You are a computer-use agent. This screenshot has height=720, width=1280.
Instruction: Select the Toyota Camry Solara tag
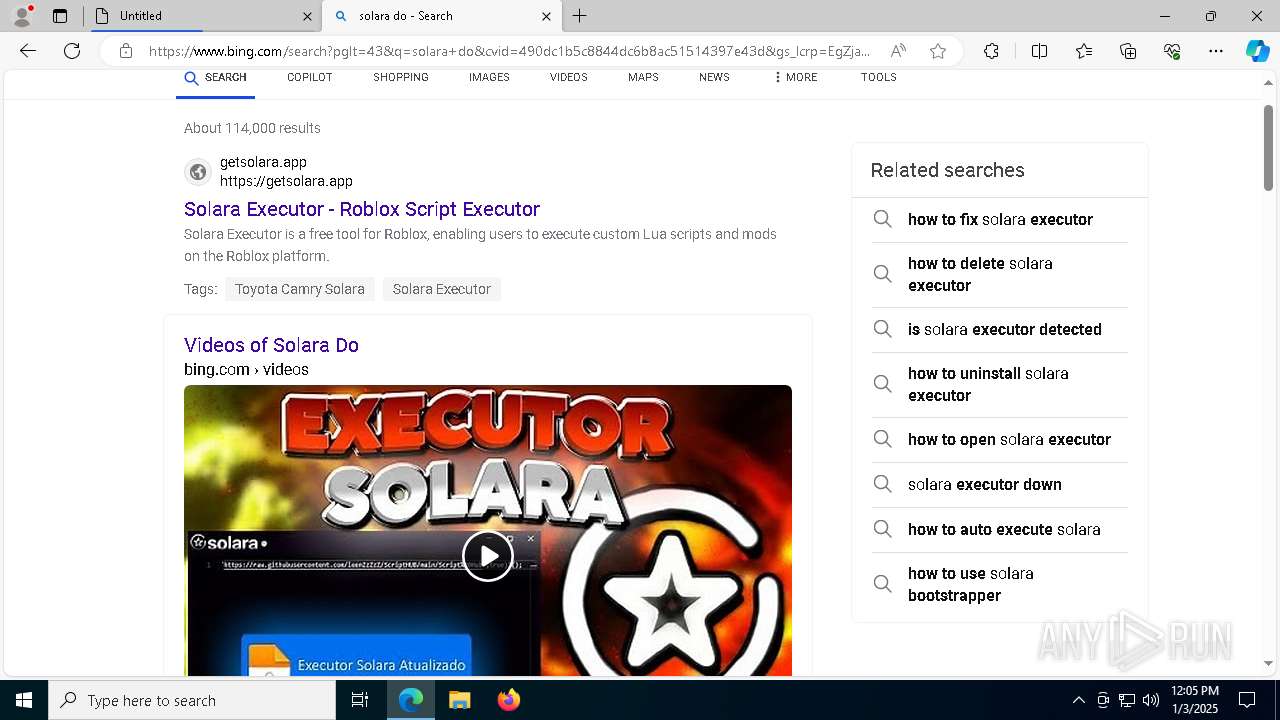pyautogui.click(x=300, y=289)
